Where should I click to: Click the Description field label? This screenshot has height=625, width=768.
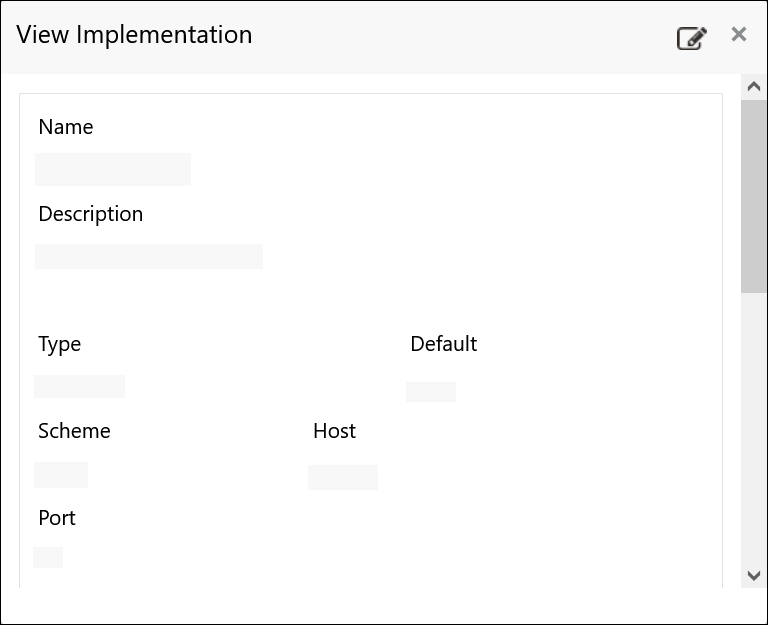point(91,214)
